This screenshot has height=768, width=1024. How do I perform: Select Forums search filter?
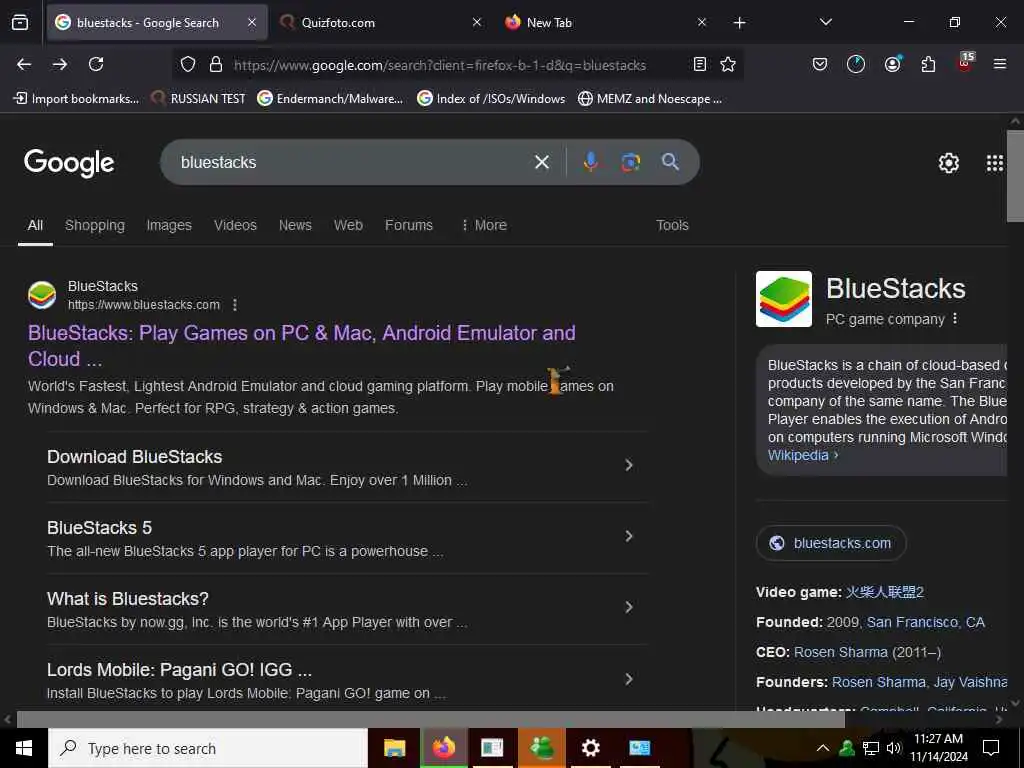coord(409,225)
